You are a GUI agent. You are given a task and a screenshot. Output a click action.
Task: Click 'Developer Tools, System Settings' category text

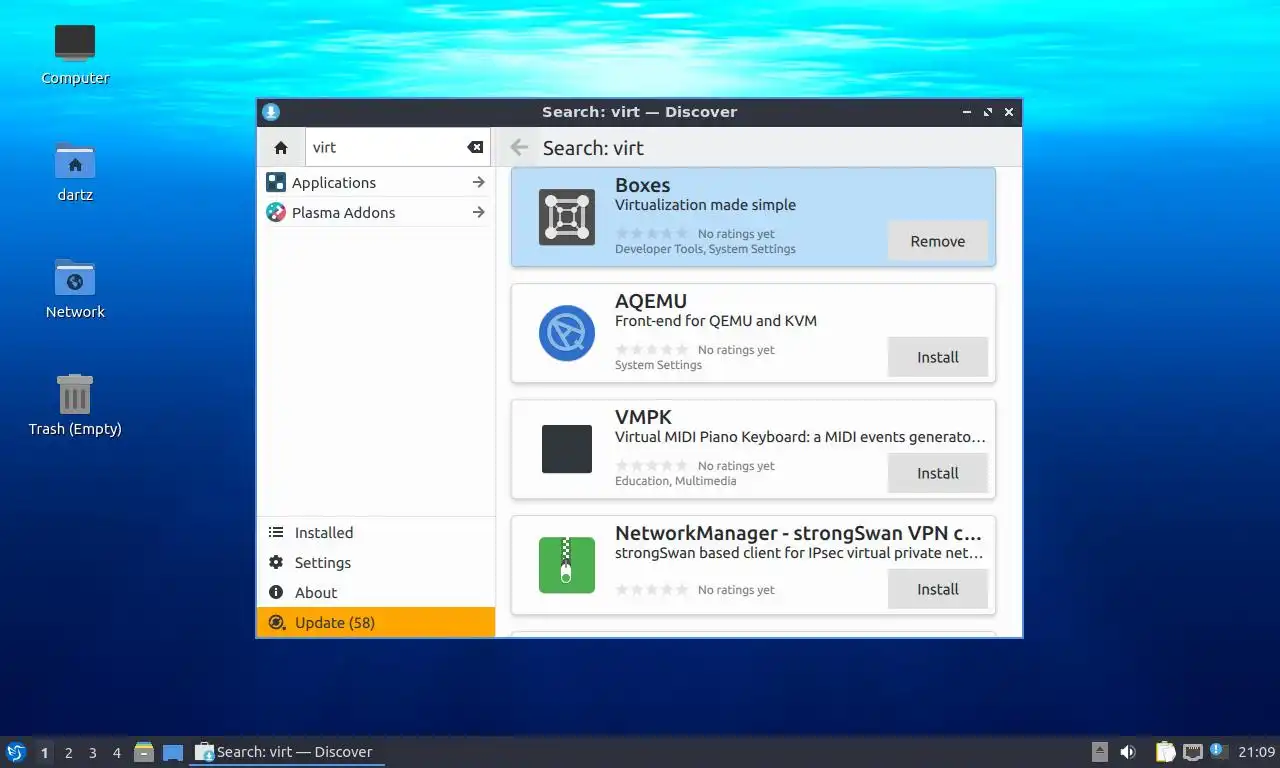(x=705, y=249)
